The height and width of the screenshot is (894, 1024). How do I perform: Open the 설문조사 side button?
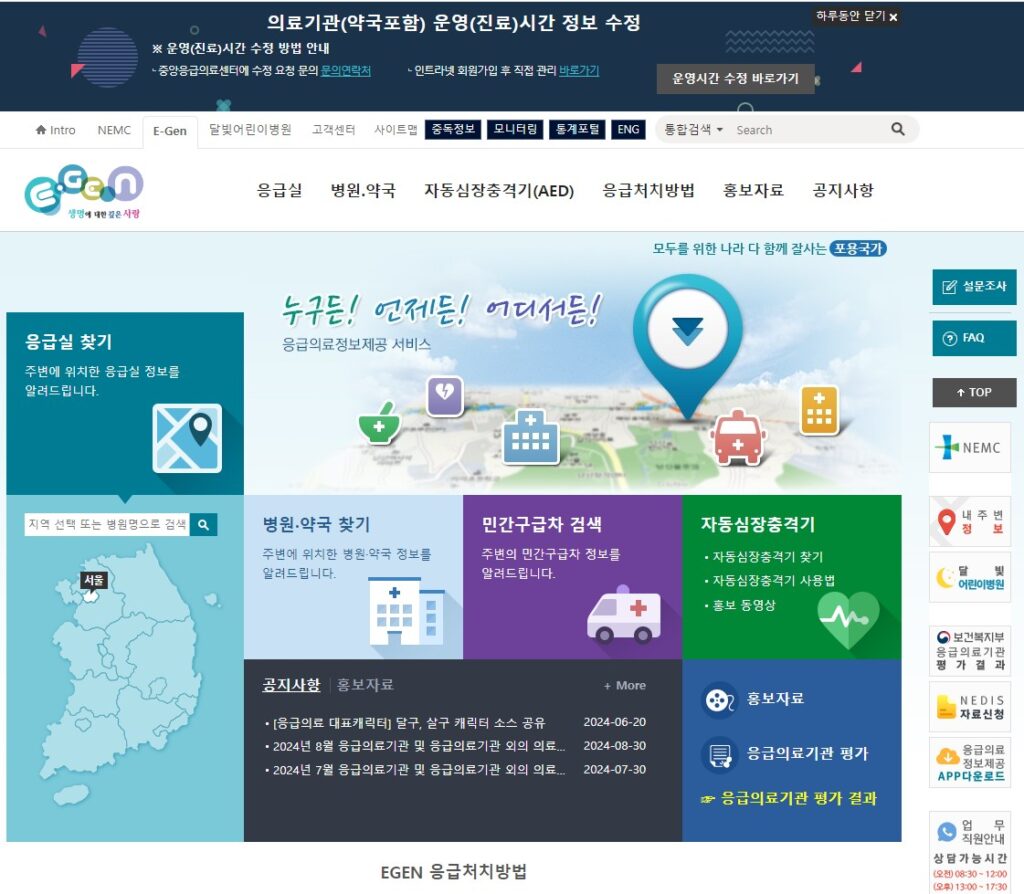click(974, 287)
